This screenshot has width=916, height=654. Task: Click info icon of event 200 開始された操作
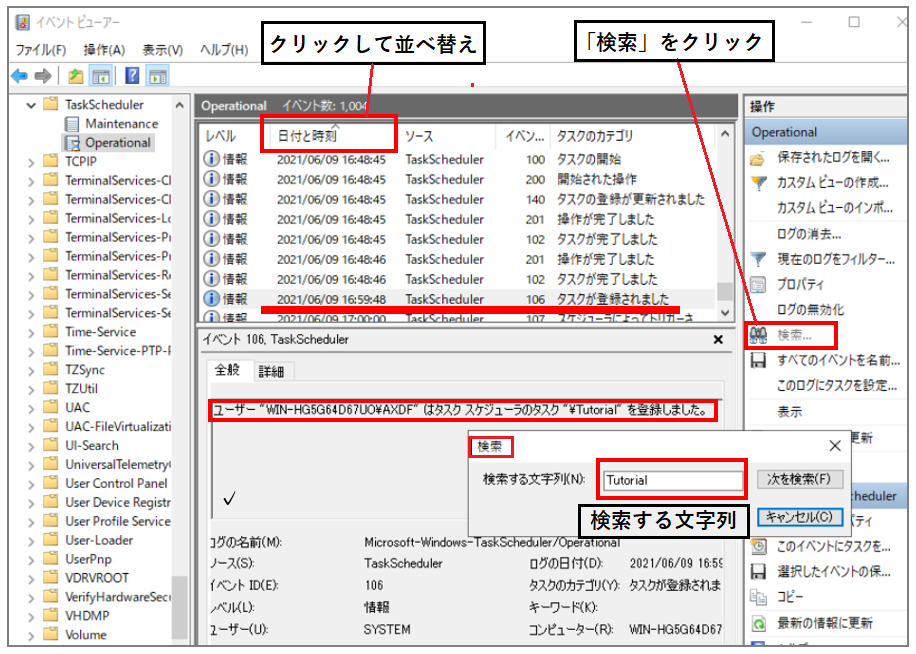click(x=211, y=179)
